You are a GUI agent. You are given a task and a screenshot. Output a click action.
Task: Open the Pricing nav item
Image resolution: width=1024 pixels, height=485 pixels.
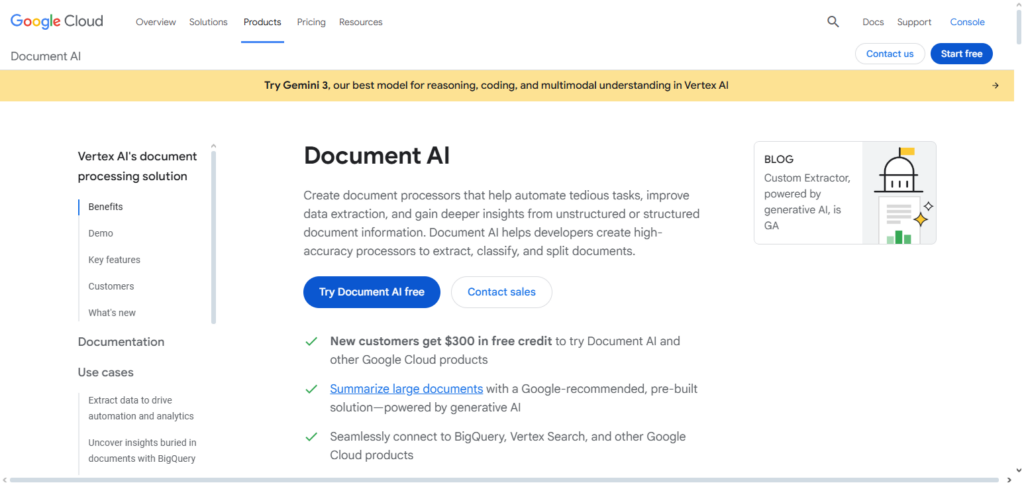click(x=311, y=22)
